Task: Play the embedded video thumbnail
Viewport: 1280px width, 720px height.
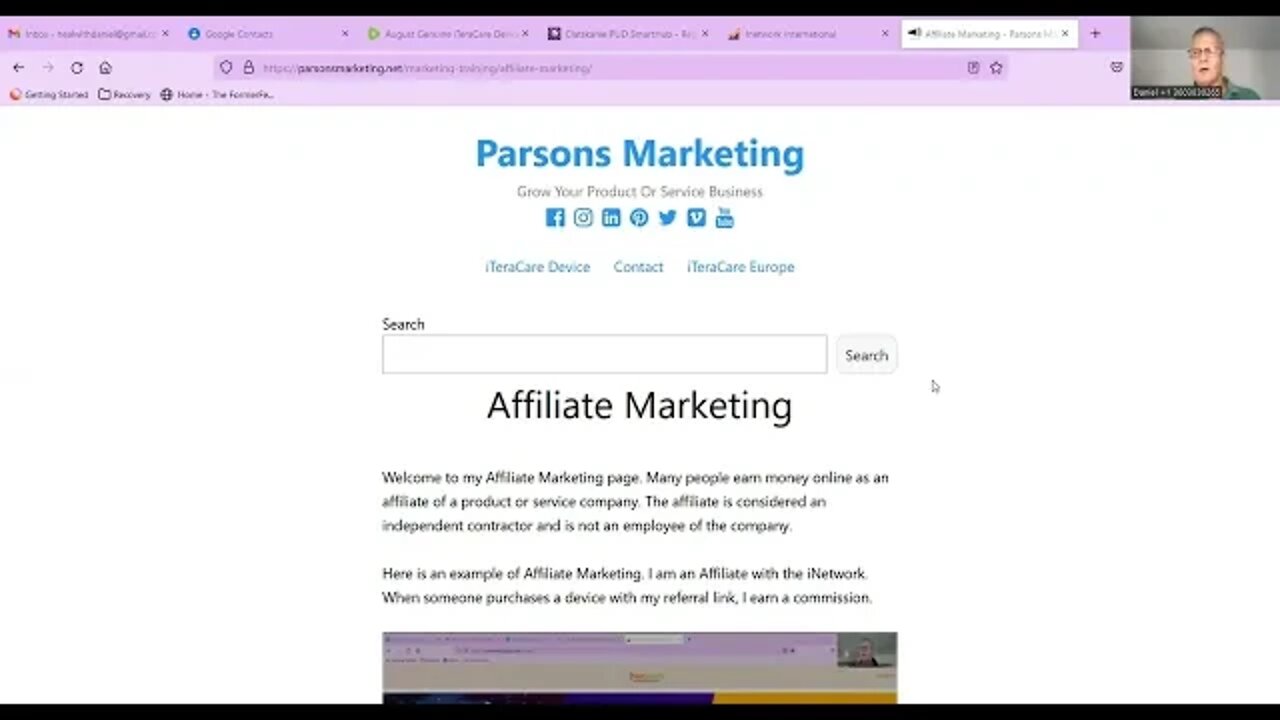Action: (x=639, y=668)
